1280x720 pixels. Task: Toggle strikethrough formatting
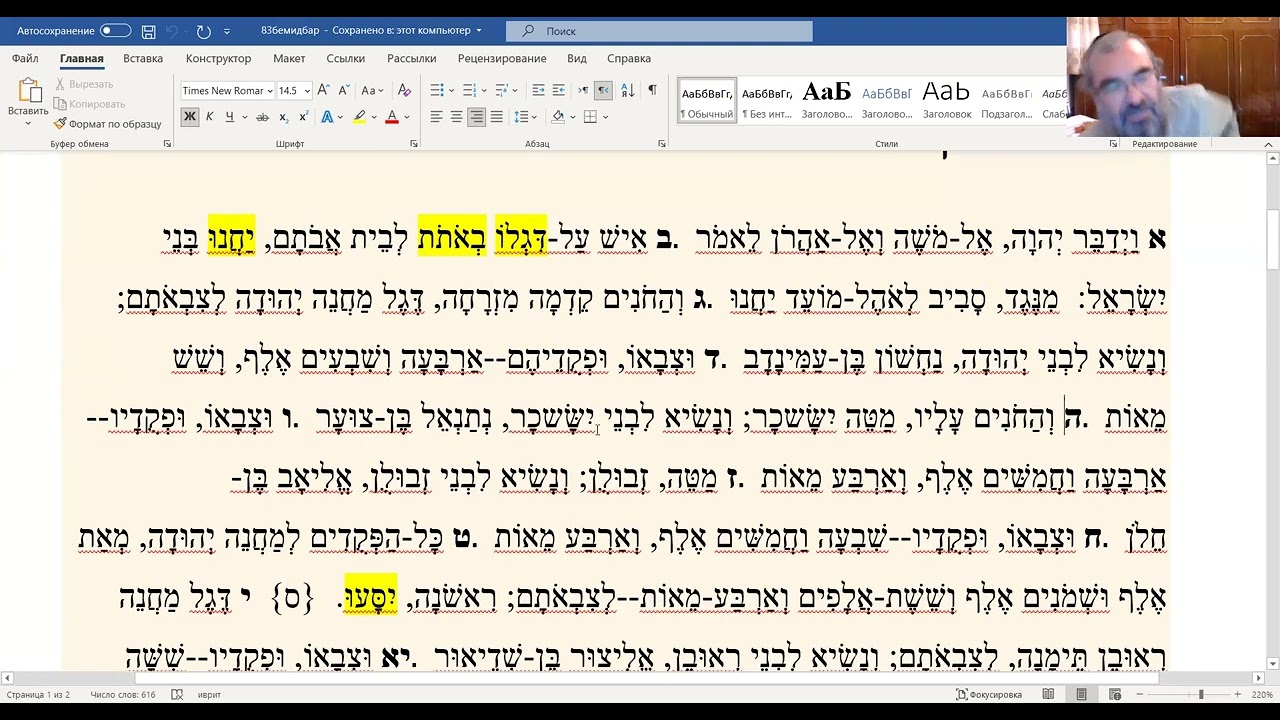pos(262,117)
